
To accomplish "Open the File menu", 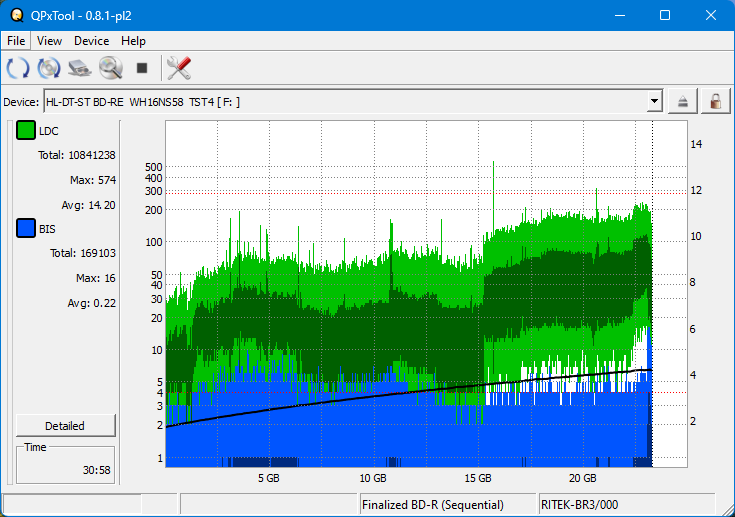I will pos(16,41).
